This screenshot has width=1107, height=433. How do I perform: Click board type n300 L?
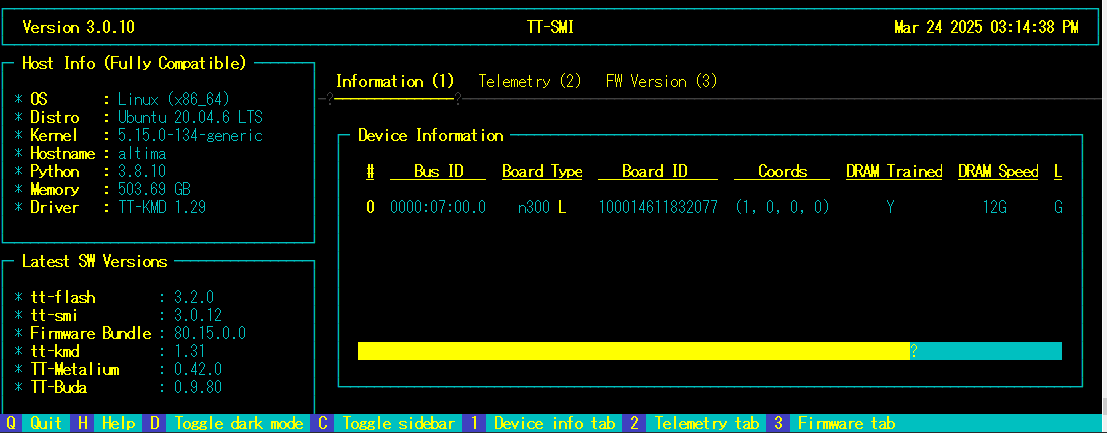click(x=542, y=208)
